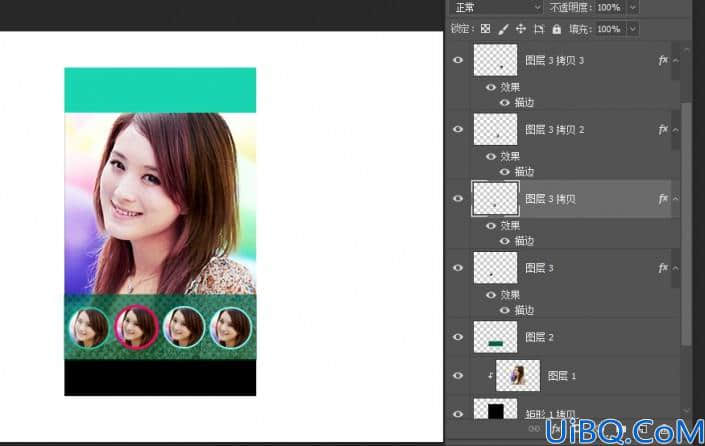
Task: Toggle 描边 visibility under 图层 3
Action: pos(504,310)
